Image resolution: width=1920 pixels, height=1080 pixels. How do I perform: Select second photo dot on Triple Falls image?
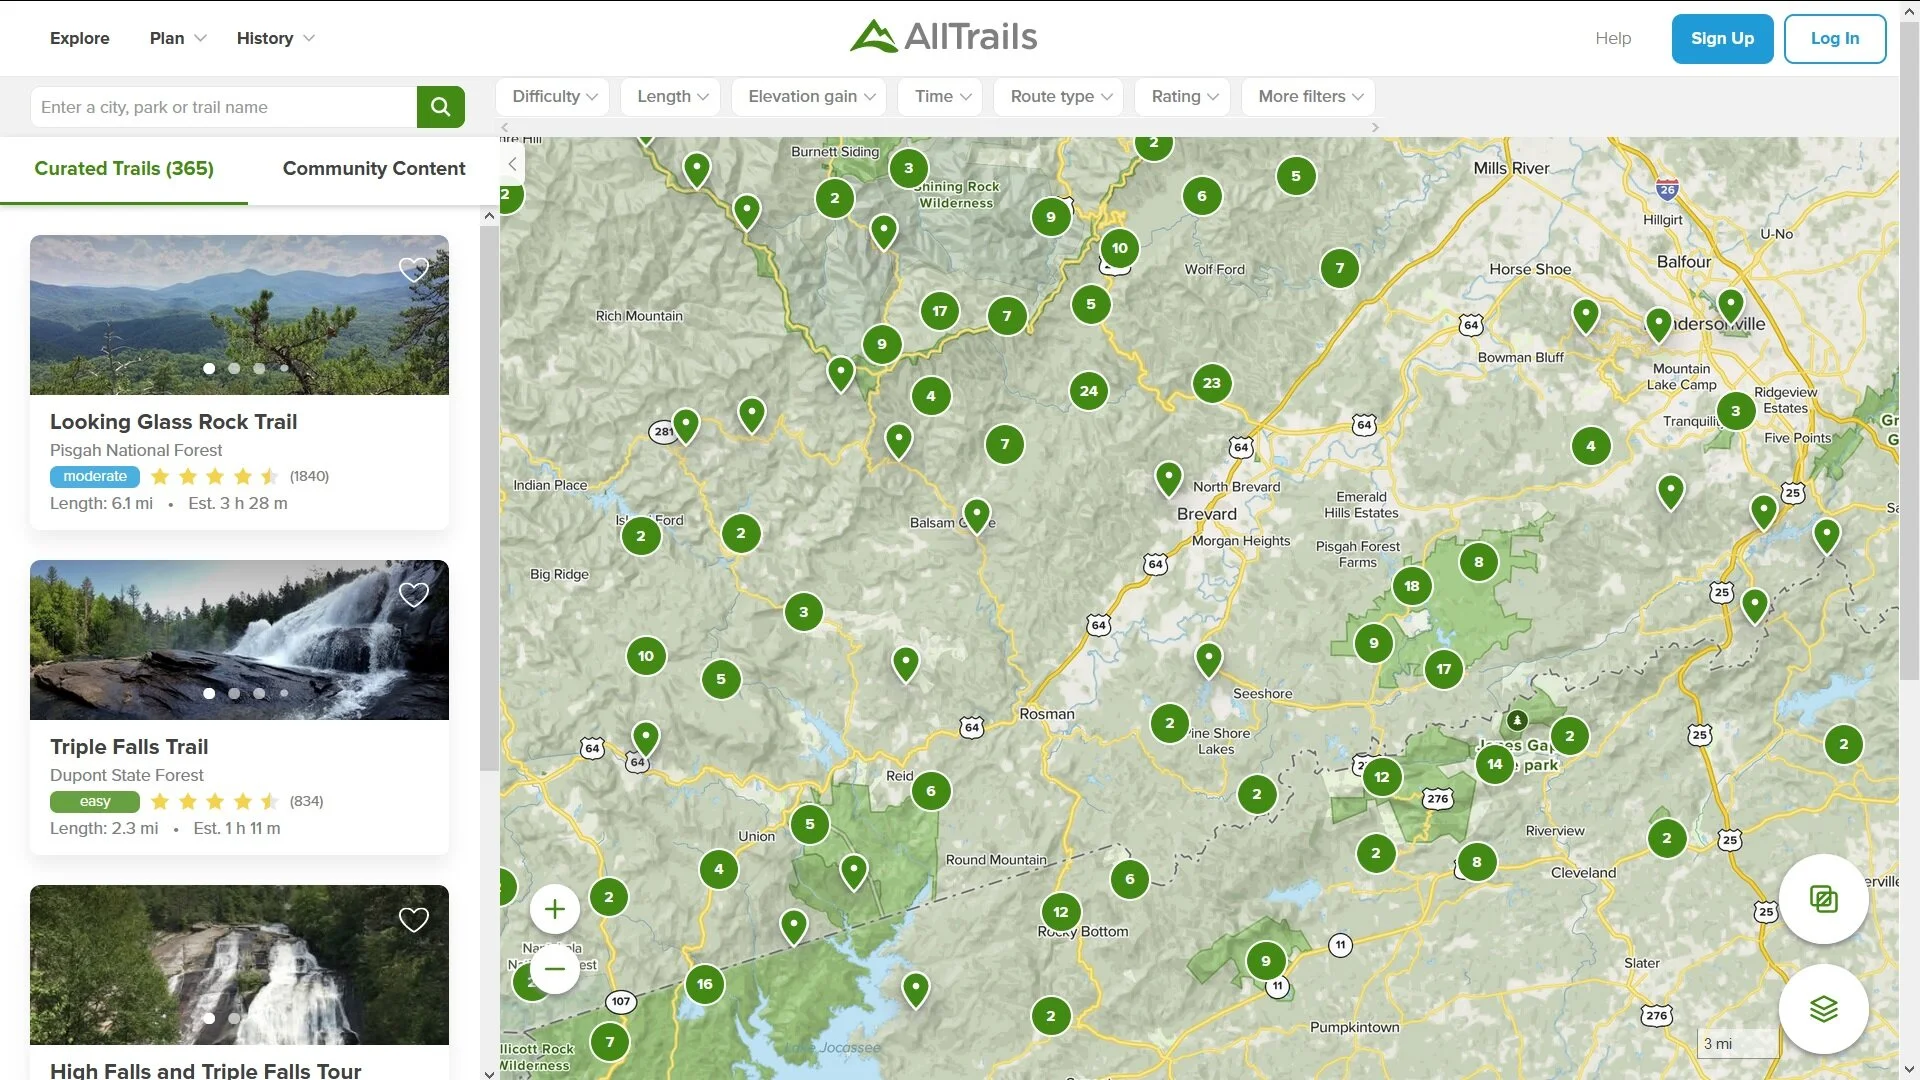click(x=234, y=693)
